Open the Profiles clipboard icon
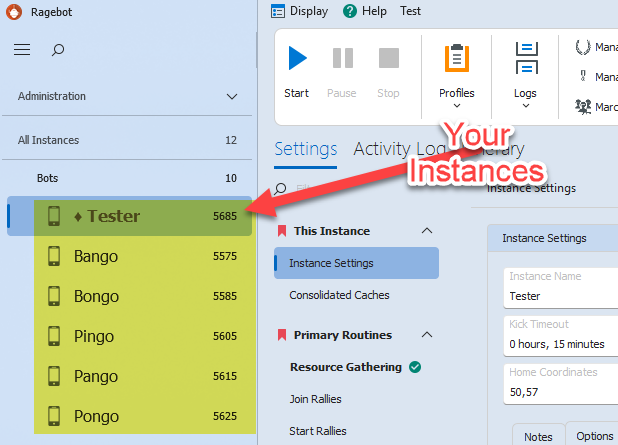Viewport: 618px width, 445px height. [457, 59]
